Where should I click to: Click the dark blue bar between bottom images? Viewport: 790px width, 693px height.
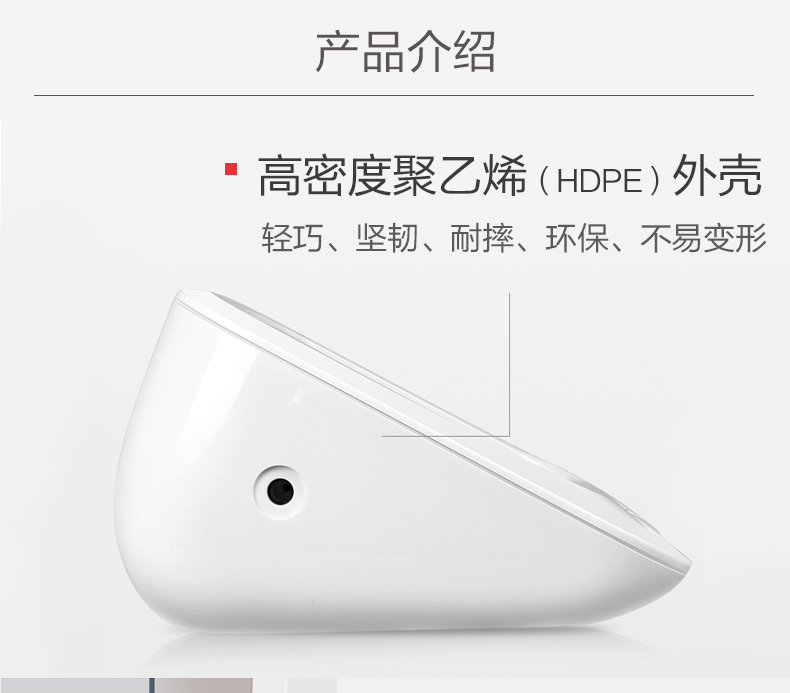pos(151,685)
